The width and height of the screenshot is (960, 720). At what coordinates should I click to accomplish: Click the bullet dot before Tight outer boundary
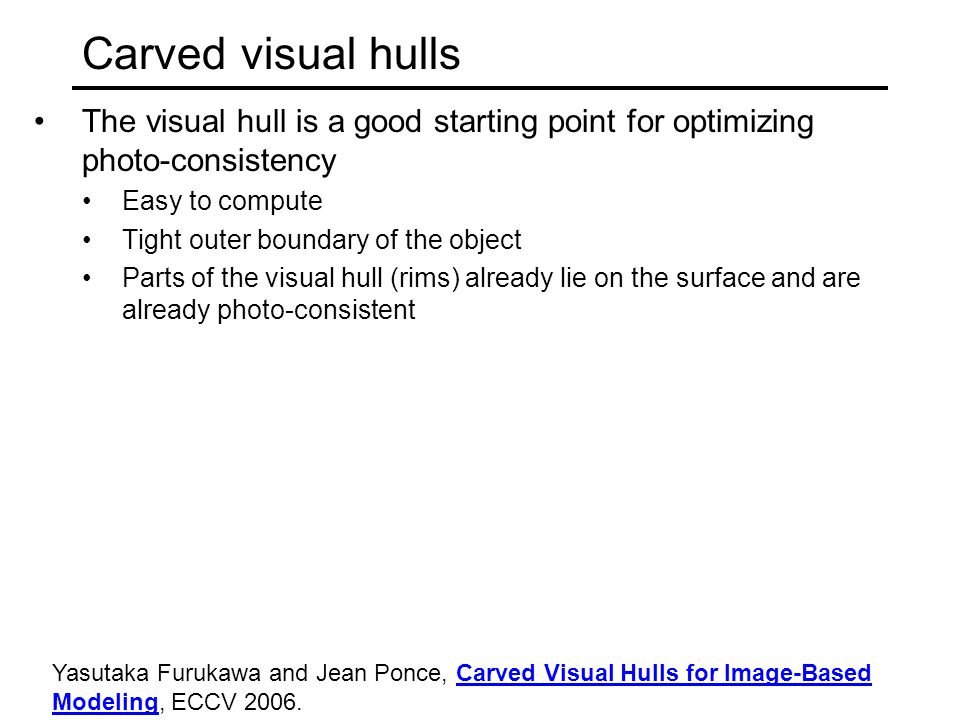tap(87, 240)
